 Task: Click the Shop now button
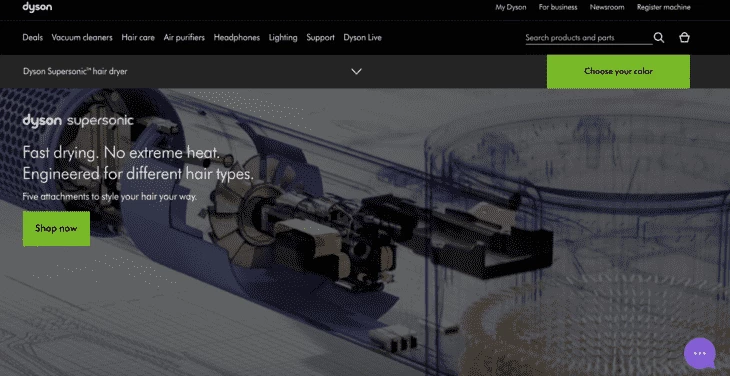click(x=56, y=228)
